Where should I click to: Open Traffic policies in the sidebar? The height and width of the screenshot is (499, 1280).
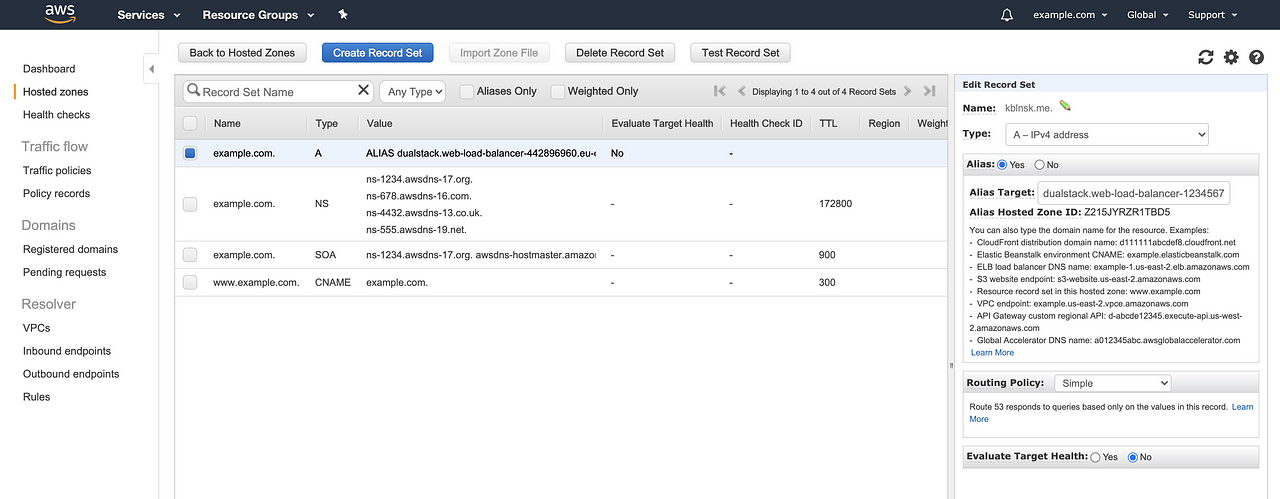(x=57, y=171)
